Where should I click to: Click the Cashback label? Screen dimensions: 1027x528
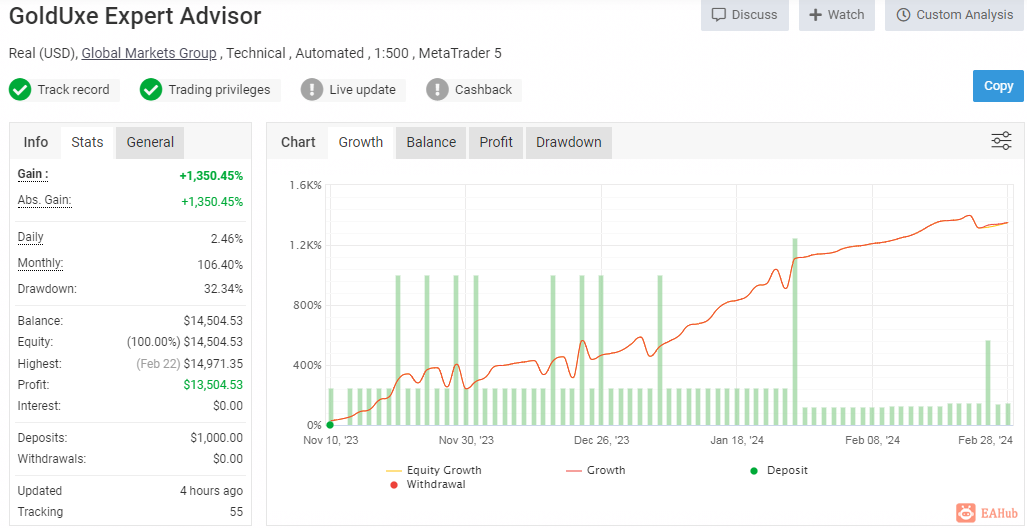(483, 90)
